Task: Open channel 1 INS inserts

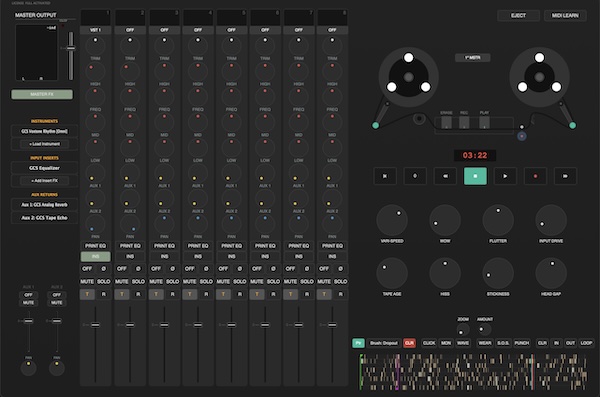Action: click(x=96, y=256)
